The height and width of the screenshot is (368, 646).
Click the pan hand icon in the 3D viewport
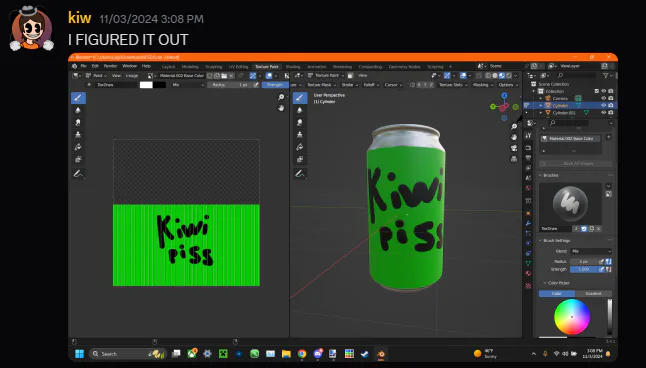(x=514, y=137)
